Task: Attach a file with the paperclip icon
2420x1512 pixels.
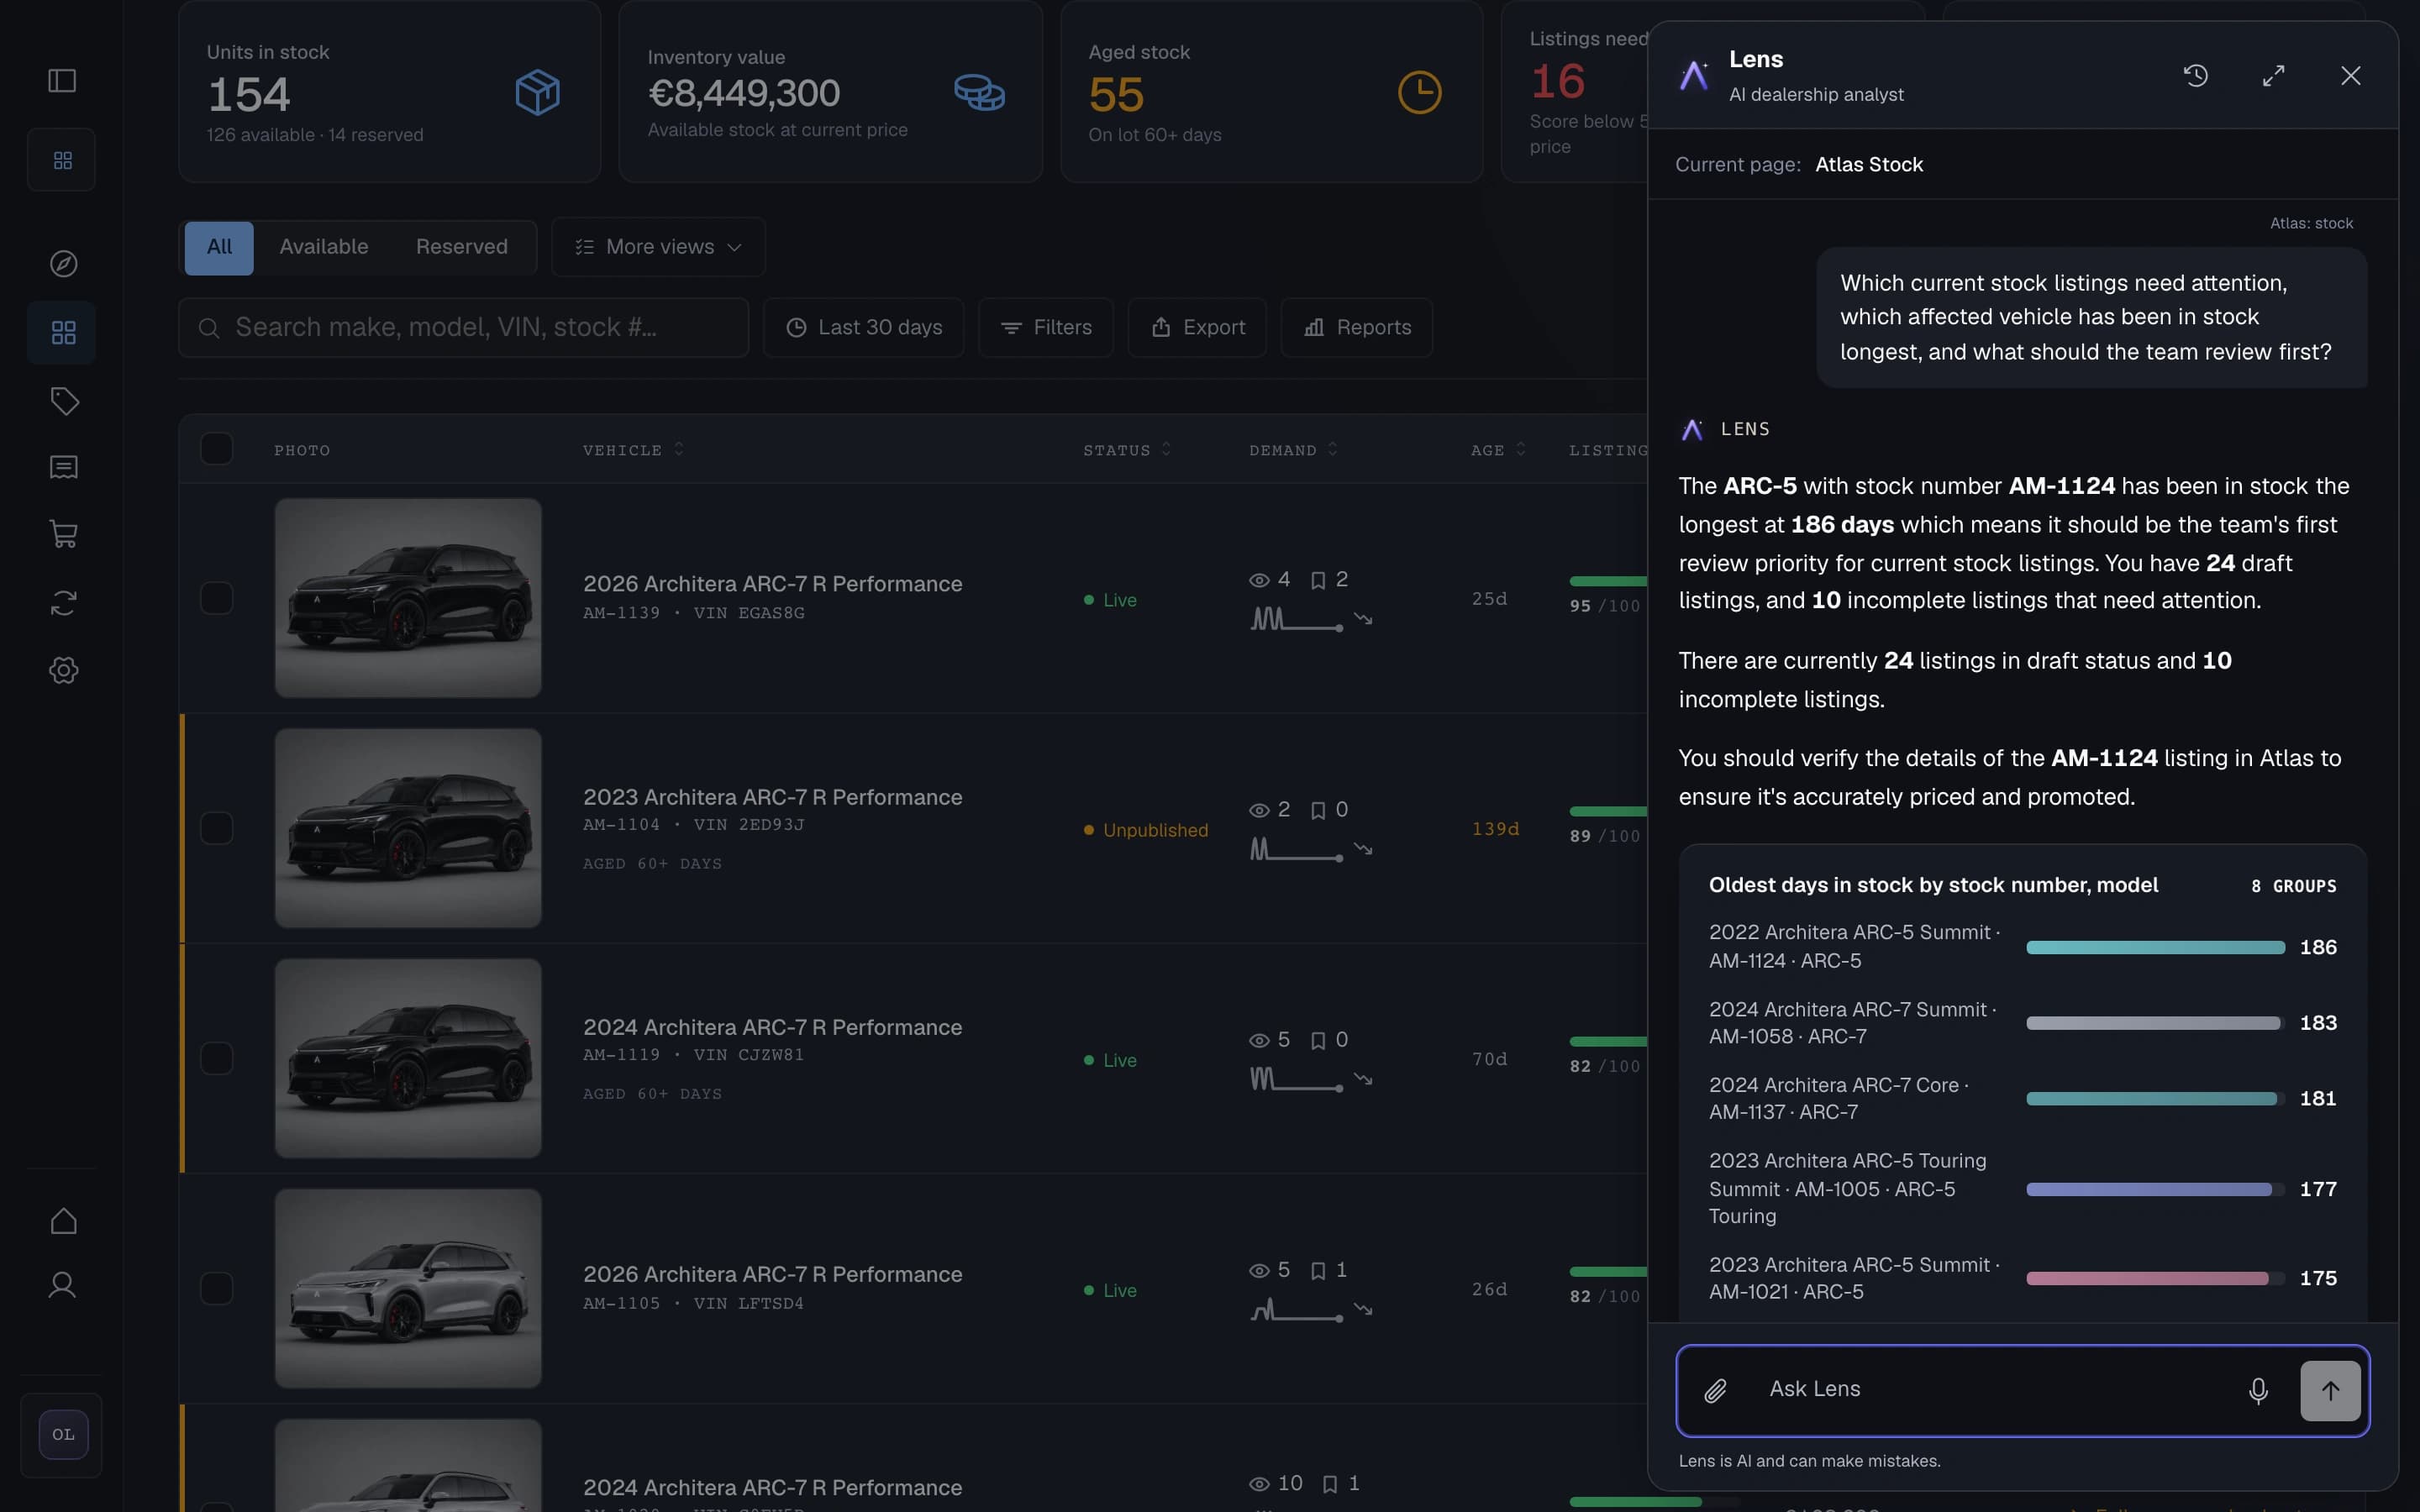Action: pyautogui.click(x=1716, y=1390)
